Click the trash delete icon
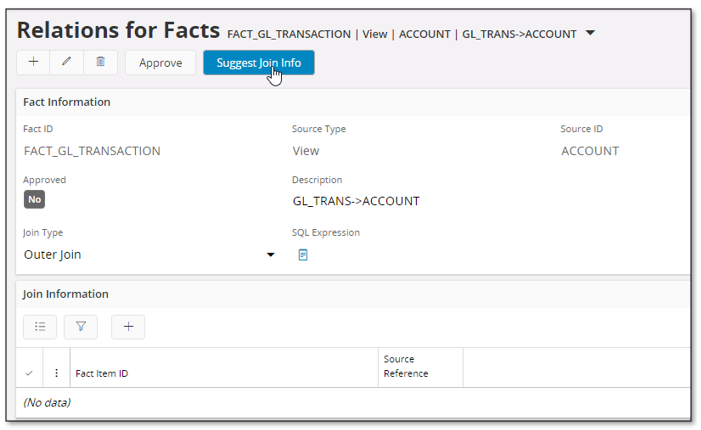Image resolution: width=701 pixels, height=430 pixels. tap(100, 62)
